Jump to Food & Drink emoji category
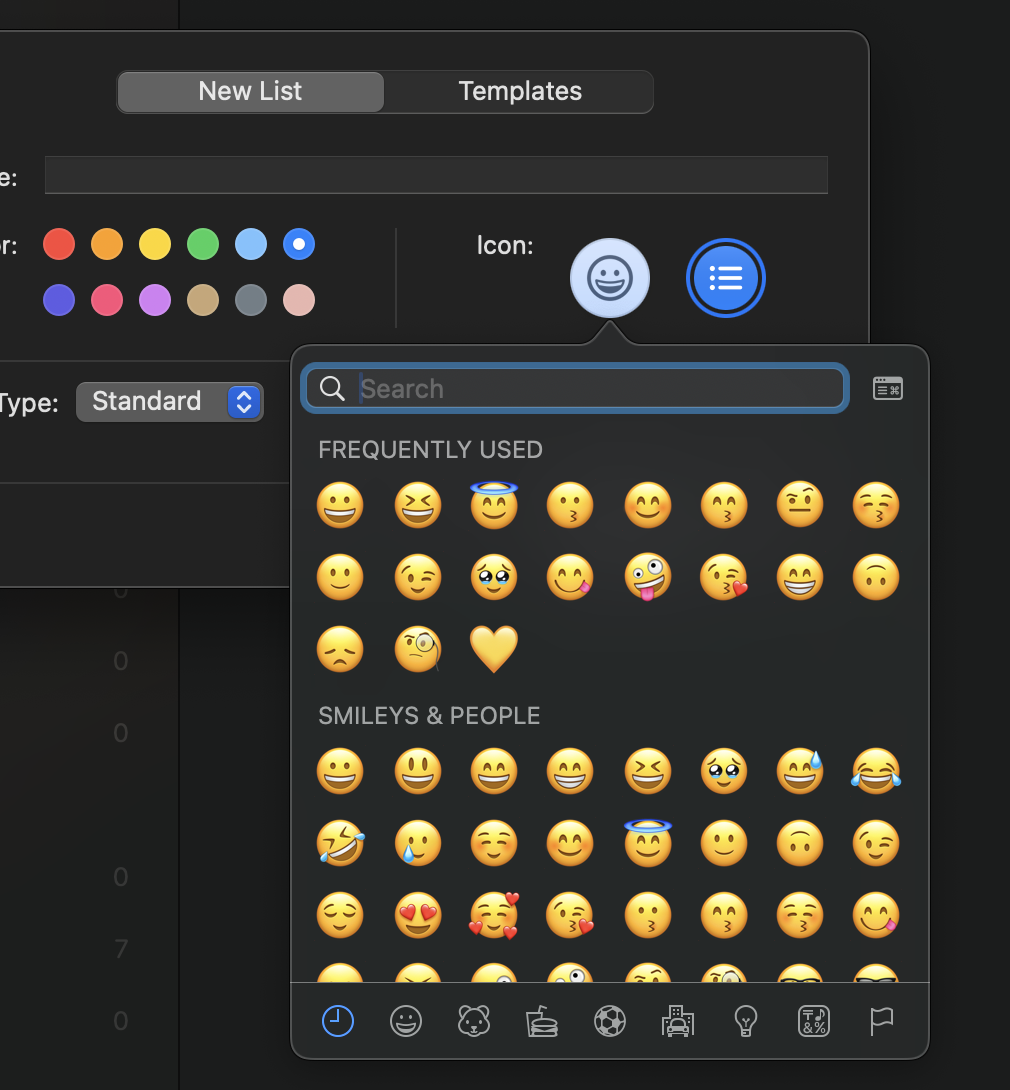Image resolution: width=1010 pixels, height=1090 pixels. pos(541,1021)
